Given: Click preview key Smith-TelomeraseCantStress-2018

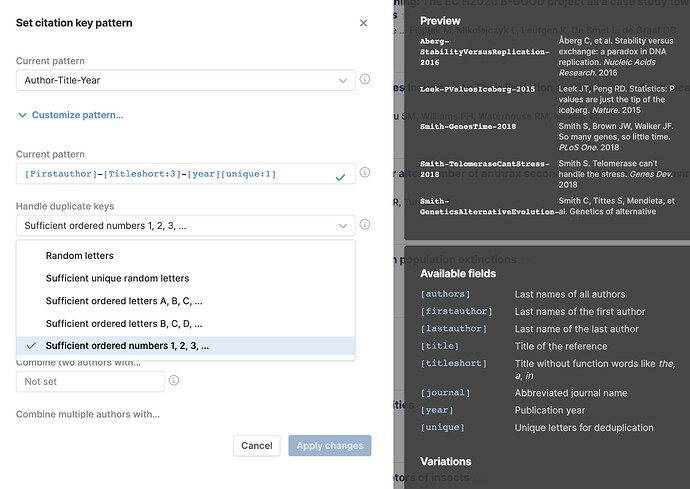Looking at the screenshot, I should (484, 169).
